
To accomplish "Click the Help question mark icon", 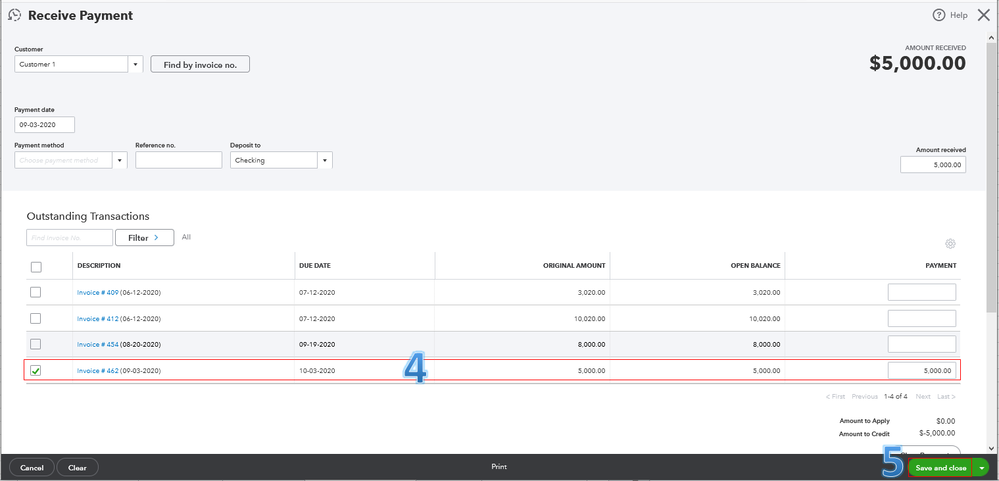I will click(938, 15).
